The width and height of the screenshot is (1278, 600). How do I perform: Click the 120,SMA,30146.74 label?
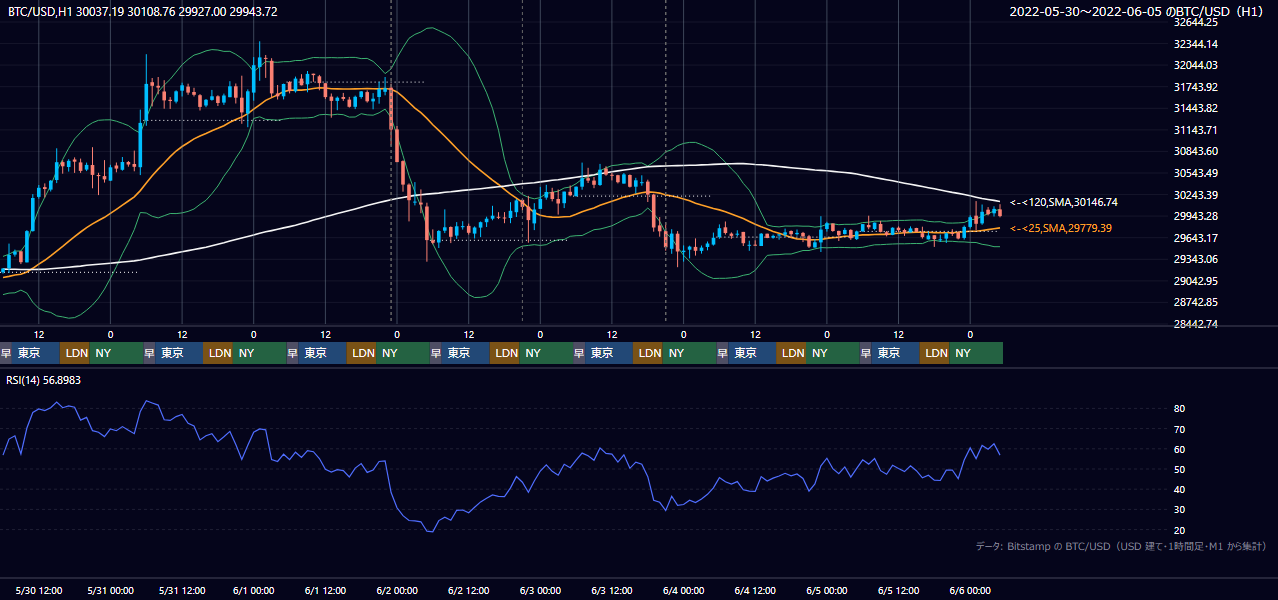[1064, 202]
